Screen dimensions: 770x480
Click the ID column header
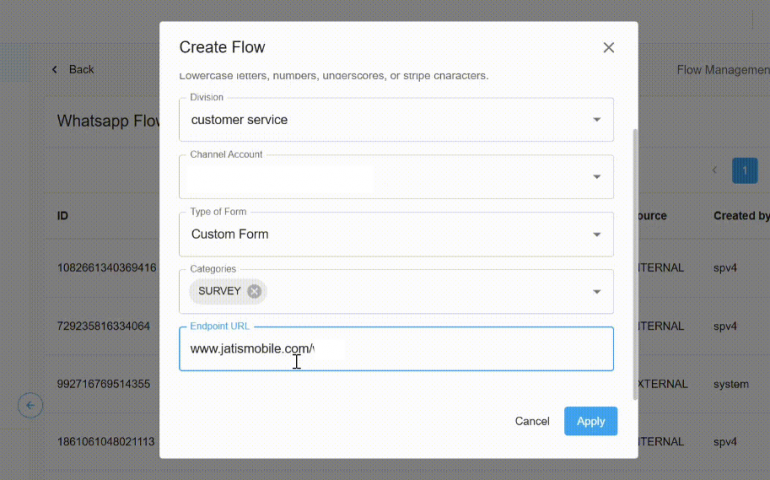[63, 216]
